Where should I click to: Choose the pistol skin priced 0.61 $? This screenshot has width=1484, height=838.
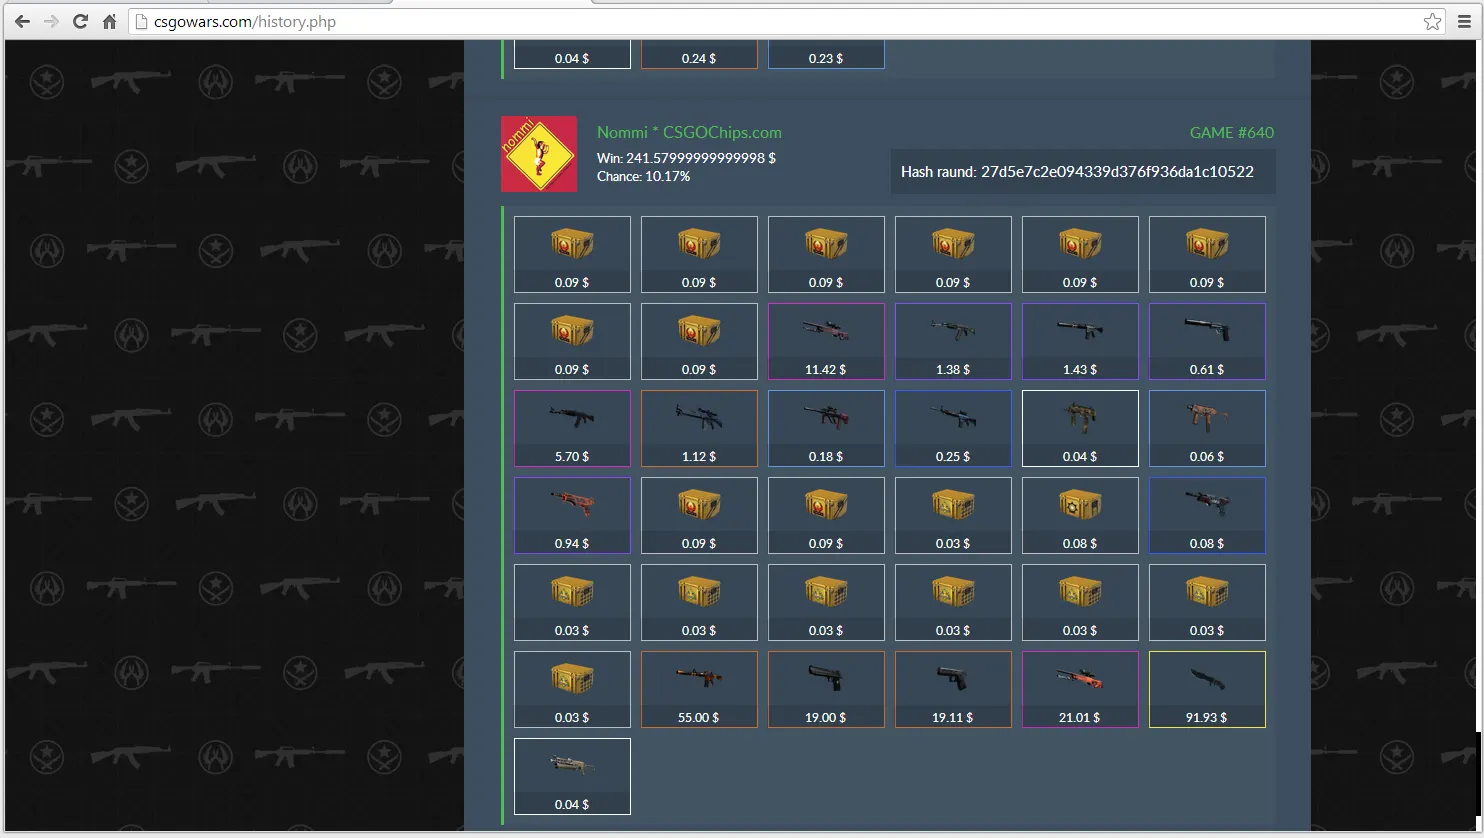1207,341
